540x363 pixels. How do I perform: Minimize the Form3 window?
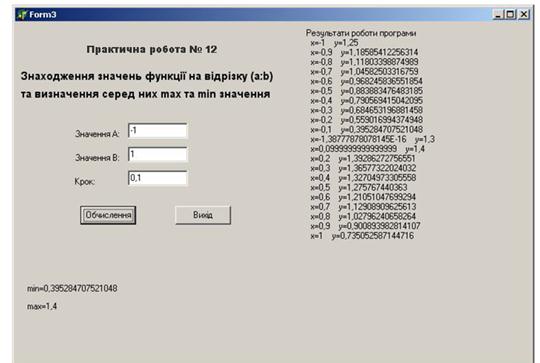(x=498, y=14)
